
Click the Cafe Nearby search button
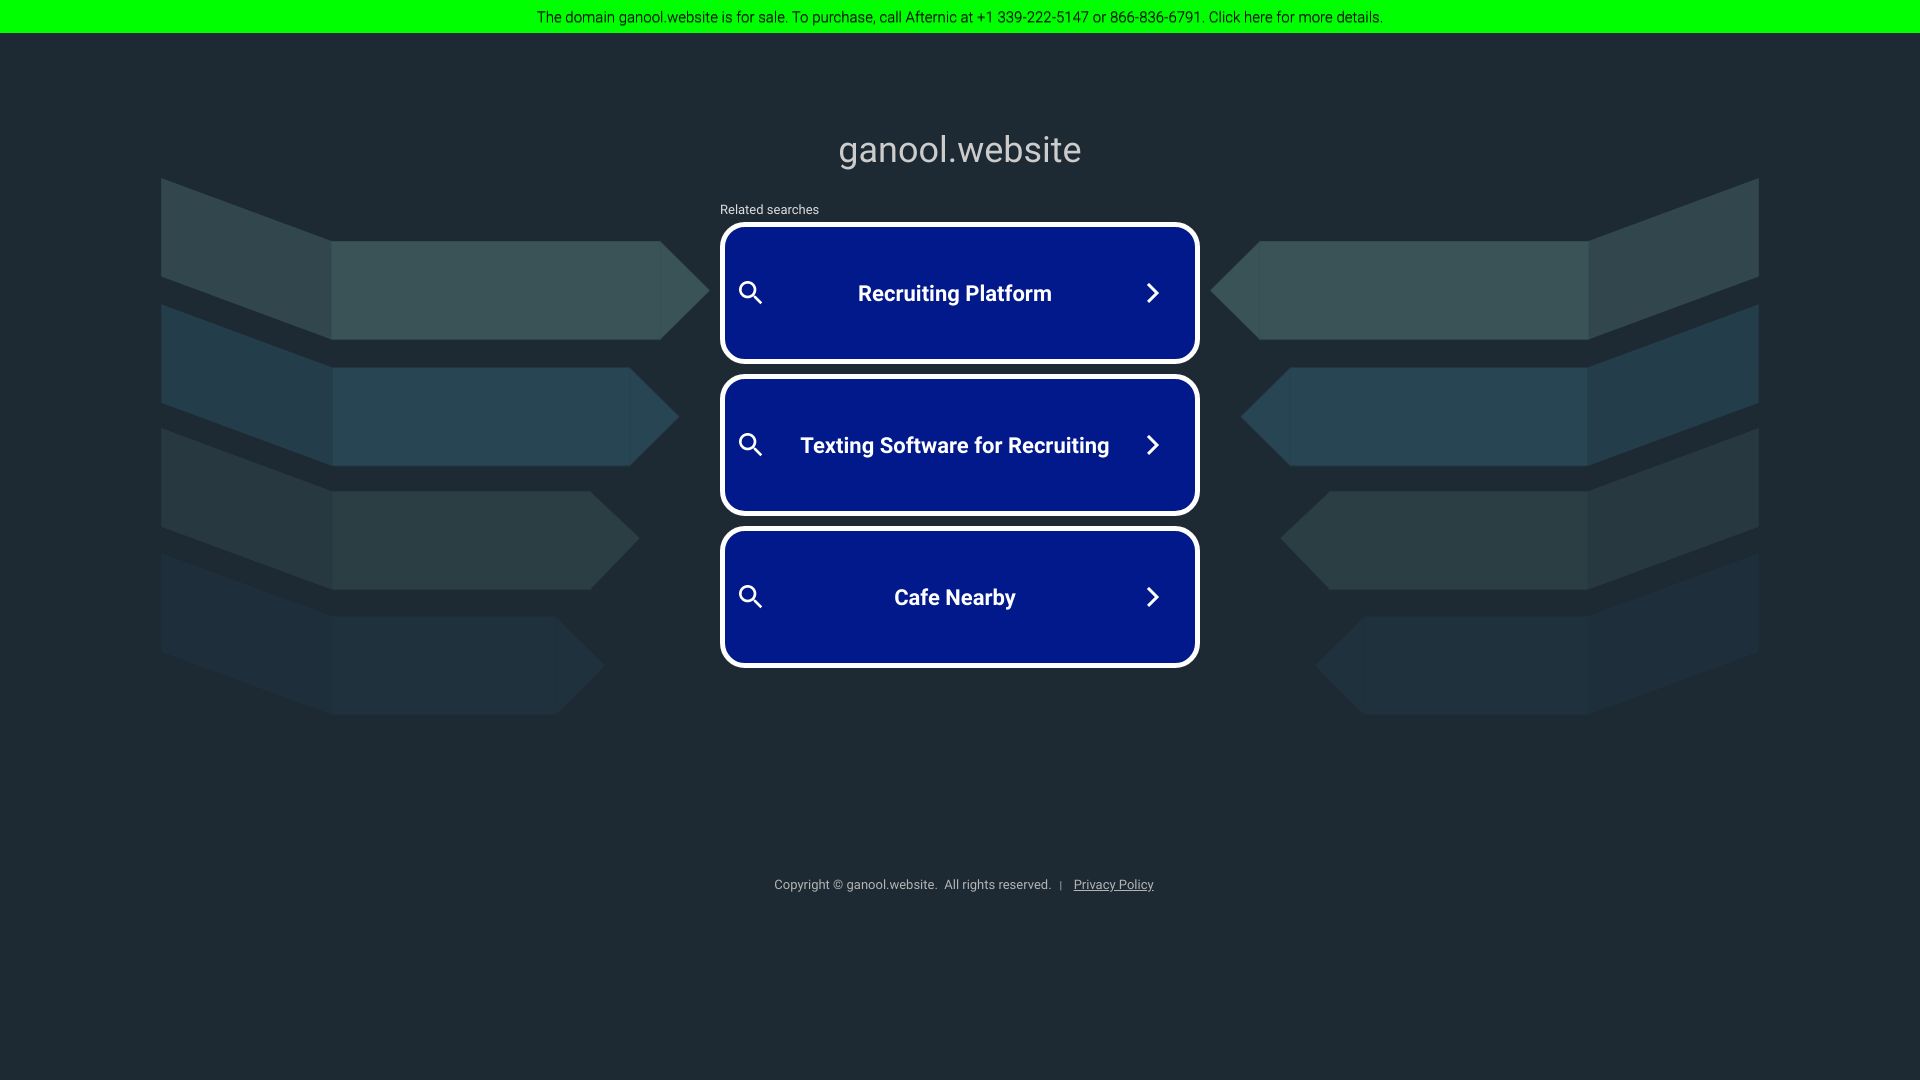(x=959, y=596)
